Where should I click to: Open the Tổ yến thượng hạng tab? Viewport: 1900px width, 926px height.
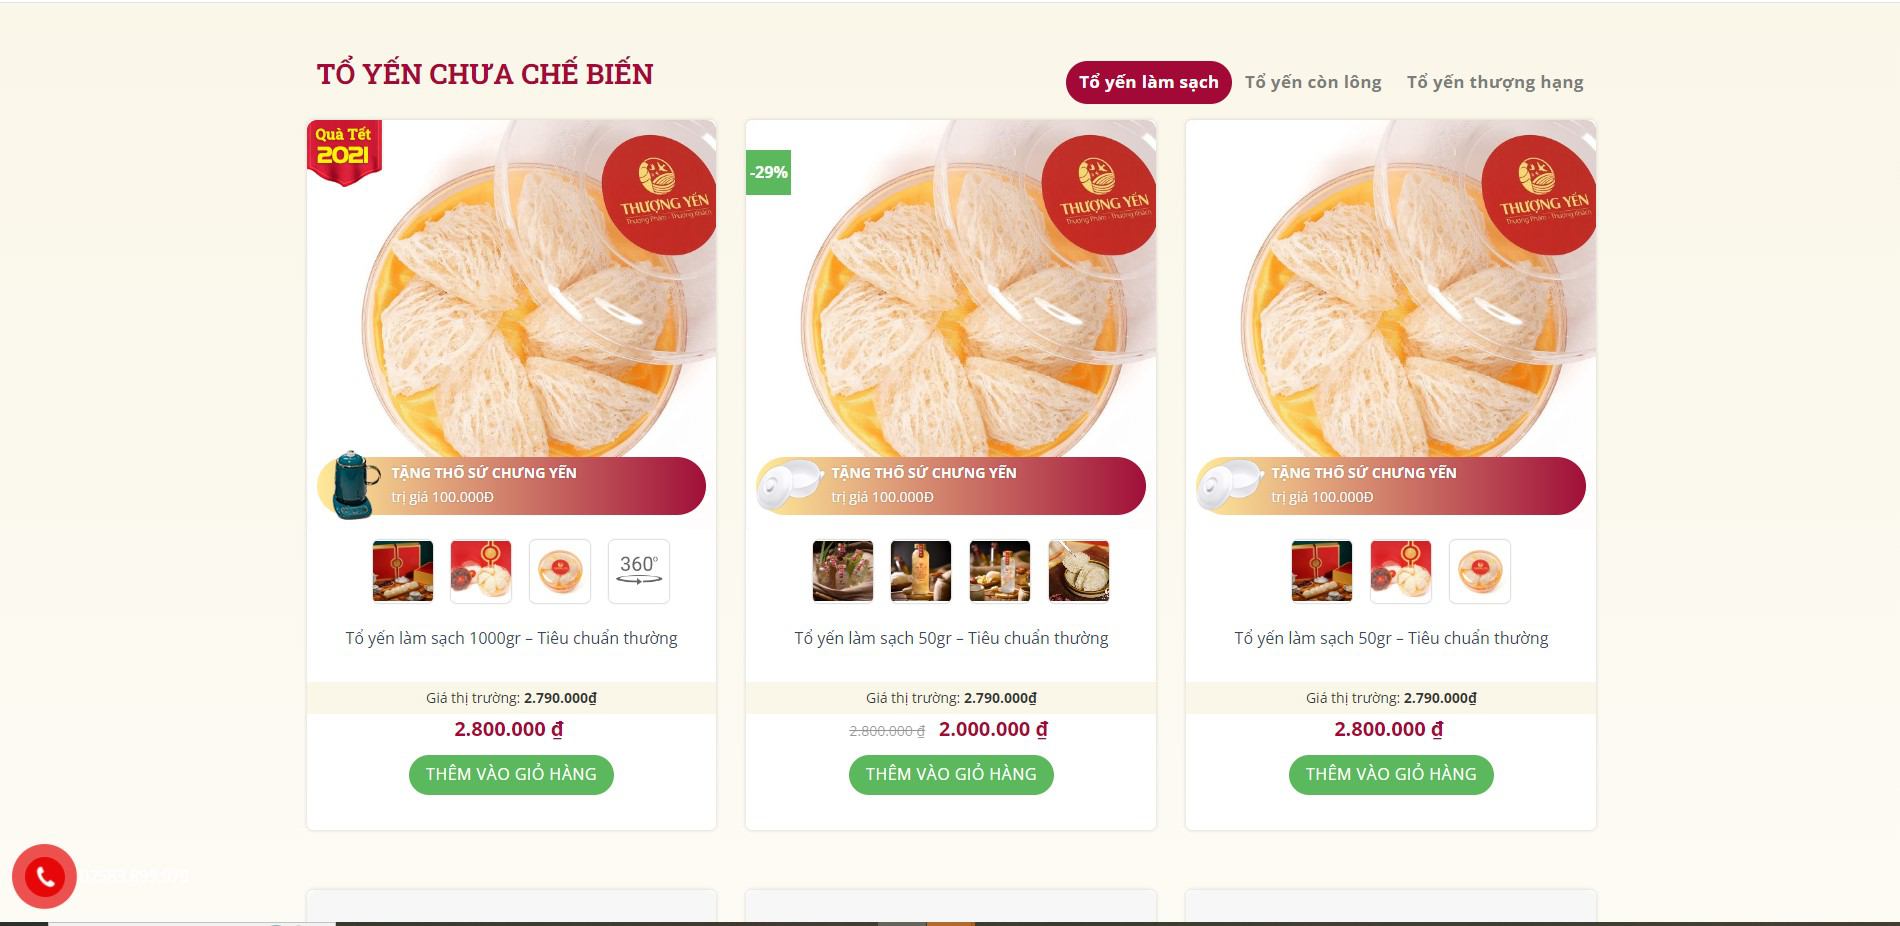[x=1495, y=82]
